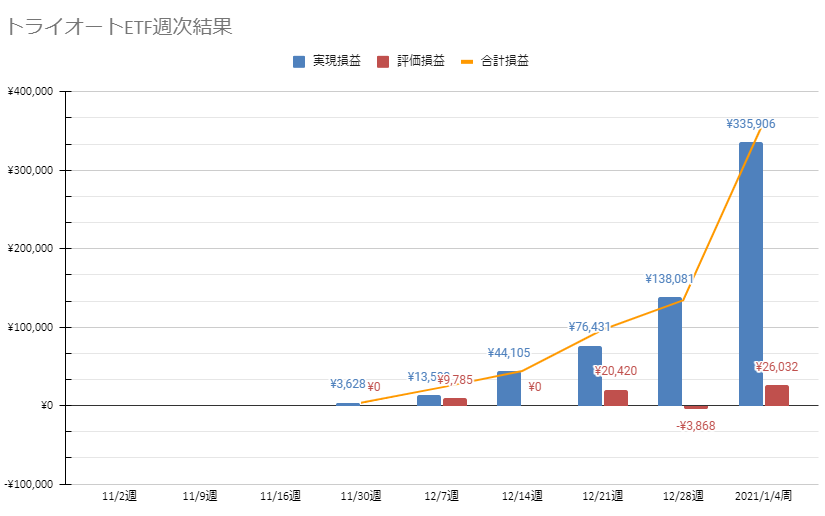
Task: Click the ¥20,420 red data label
Action: coord(616,371)
